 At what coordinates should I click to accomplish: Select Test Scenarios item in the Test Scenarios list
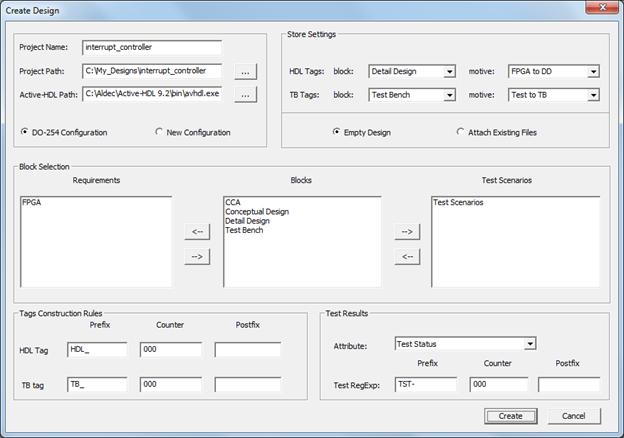tap(458, 202)
